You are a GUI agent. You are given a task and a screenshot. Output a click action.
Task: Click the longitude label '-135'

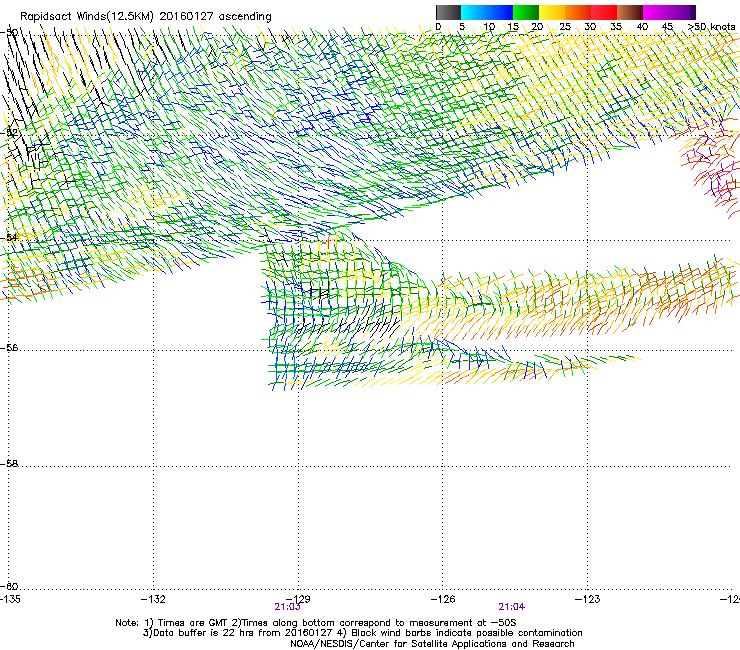[x=10, y=599]
